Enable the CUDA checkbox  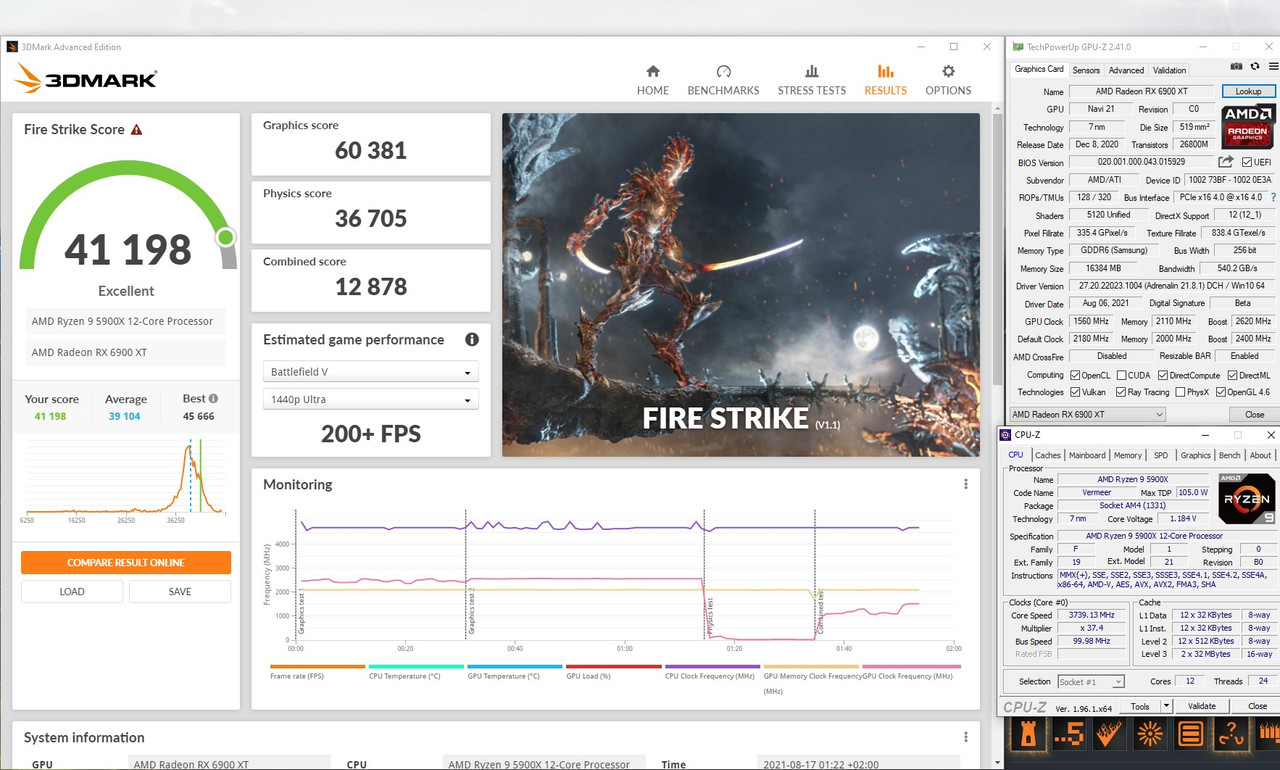point(1123,375)
